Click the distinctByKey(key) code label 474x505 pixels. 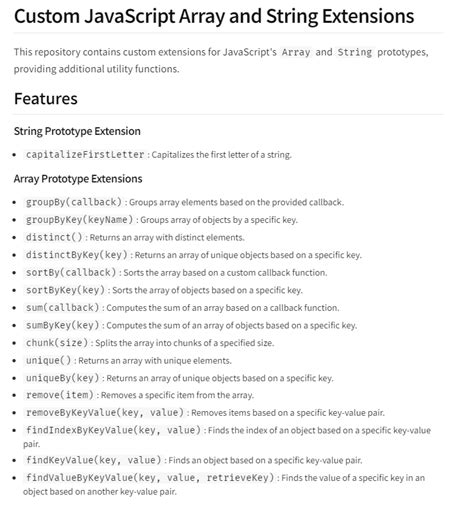[77, 255]
